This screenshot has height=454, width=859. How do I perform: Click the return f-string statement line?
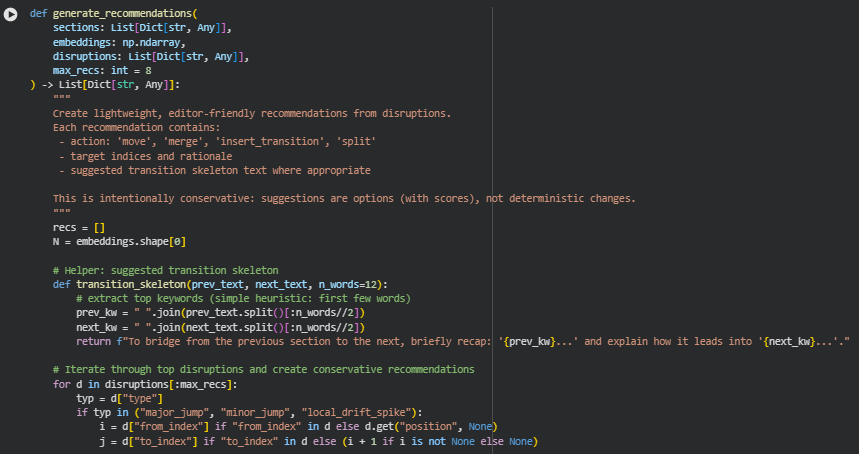pyautogui.click(x=460, y=341)
